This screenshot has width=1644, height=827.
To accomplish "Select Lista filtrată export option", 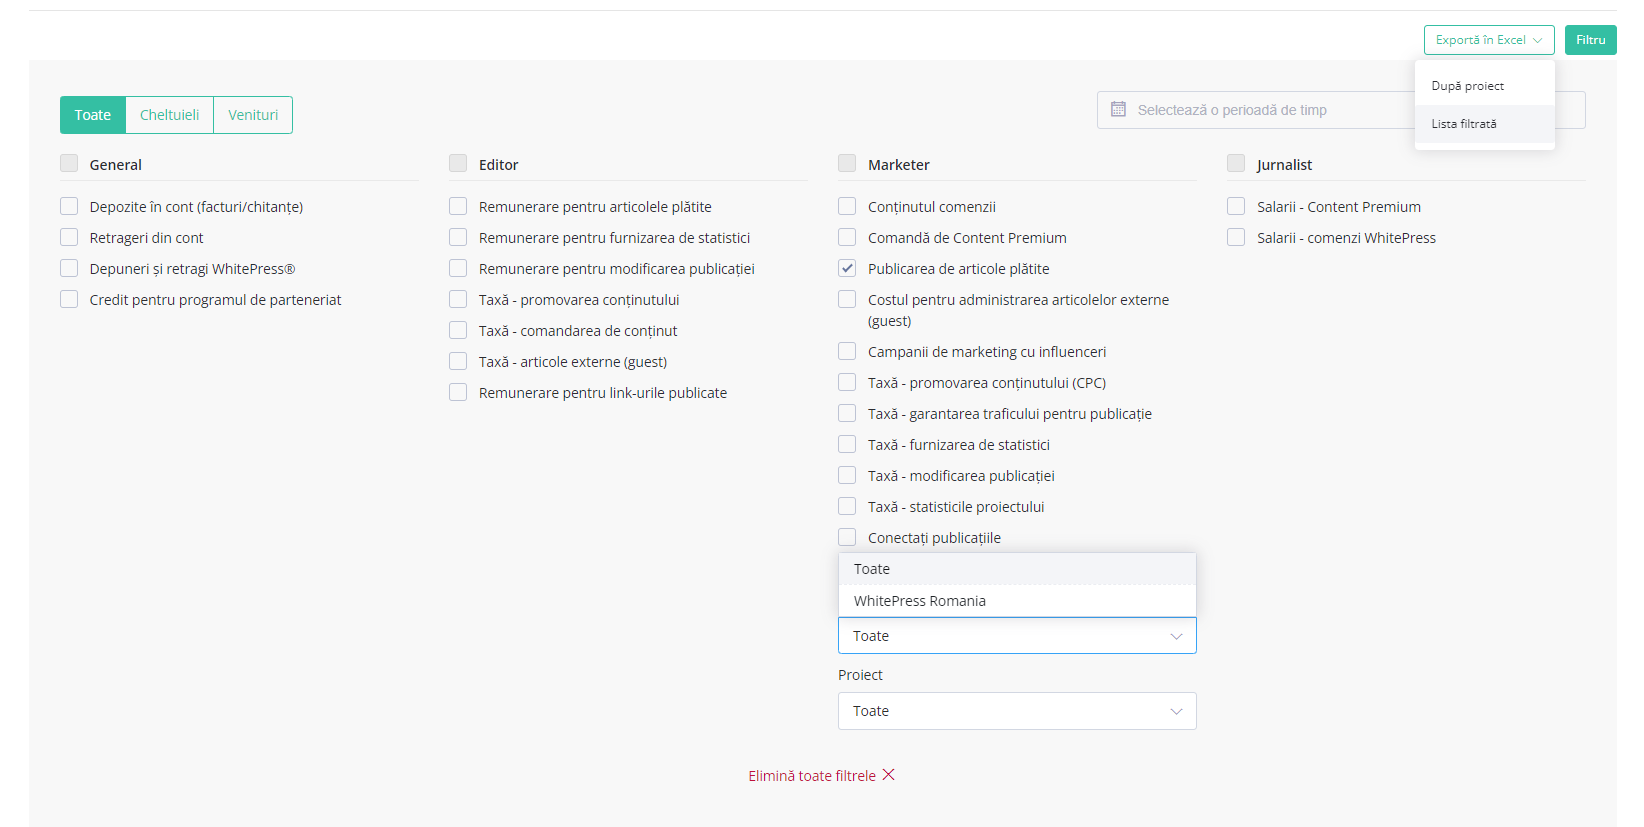I will (1484, 124).
